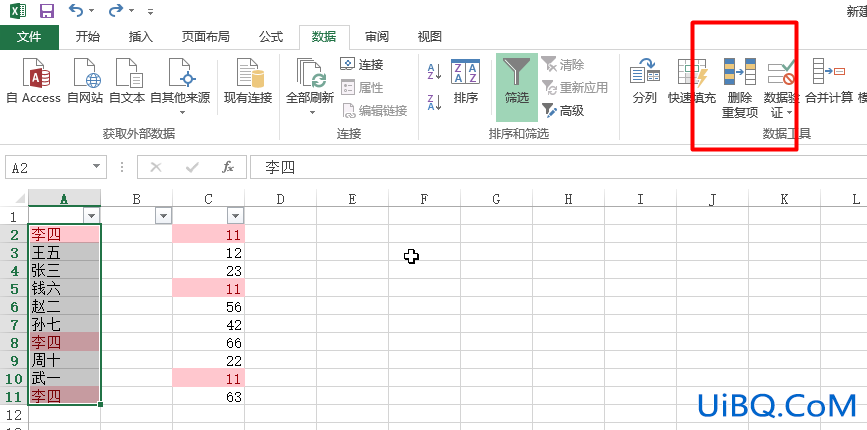Viewport: 867px width, 430px height.
Task: Switch to the 公式 ribbon tab
Action: click(271, 37)
